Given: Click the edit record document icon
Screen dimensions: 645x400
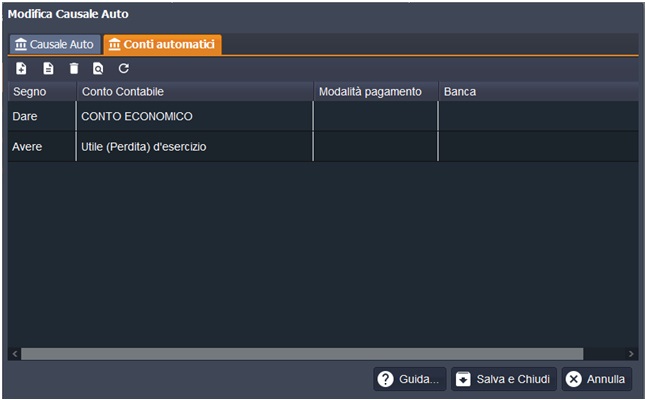Looking at the screenshot, I should tap(48, 69).
